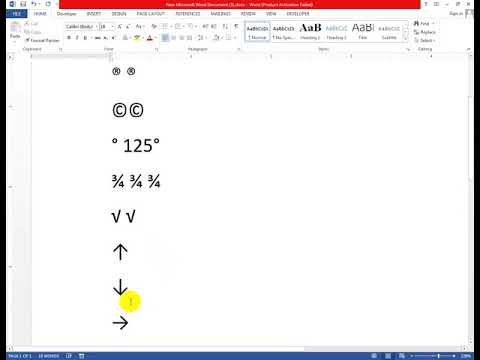Expand highlight color dropdown arrow
This screenshot has width=480, height=360.
142,38
